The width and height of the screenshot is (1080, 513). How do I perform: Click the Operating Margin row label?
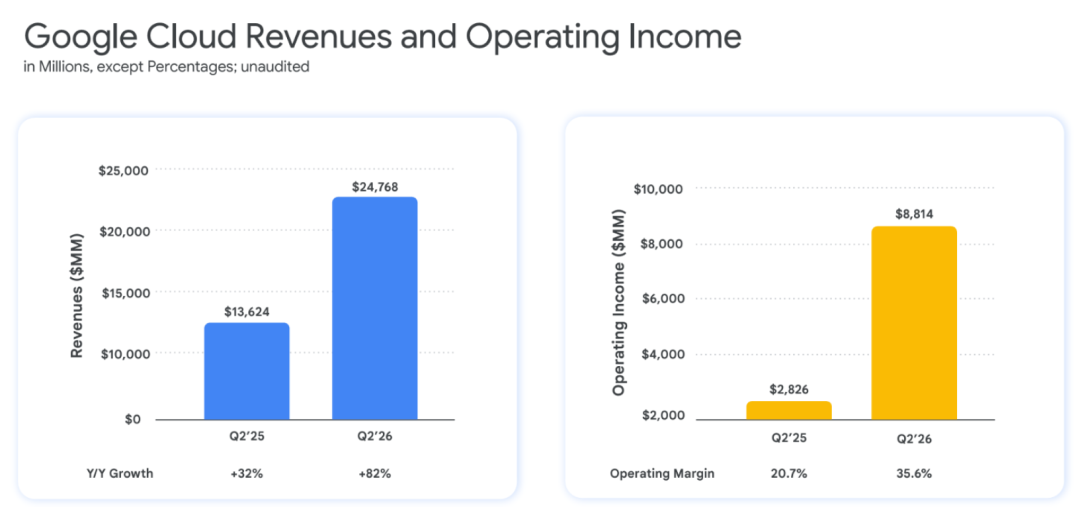click(663, 474)
